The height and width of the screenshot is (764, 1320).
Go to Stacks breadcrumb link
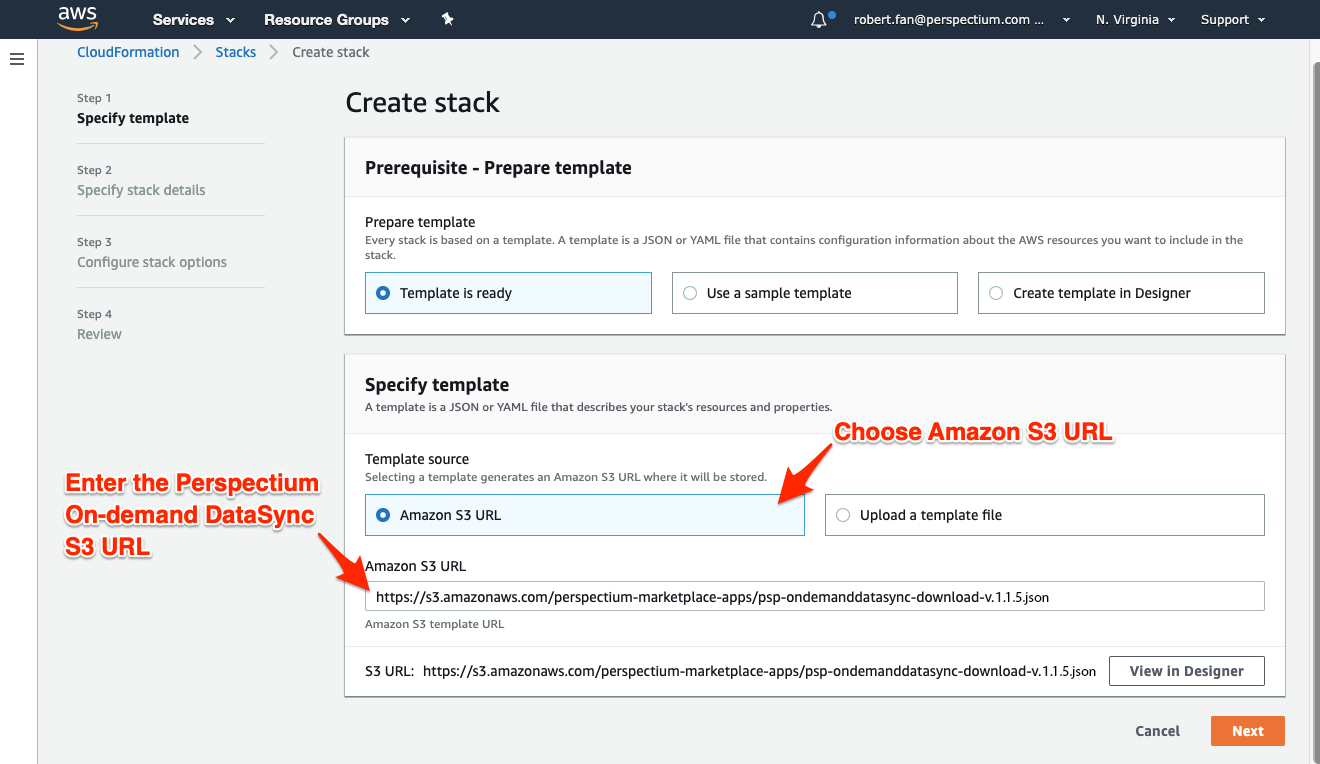coord(236,52)
